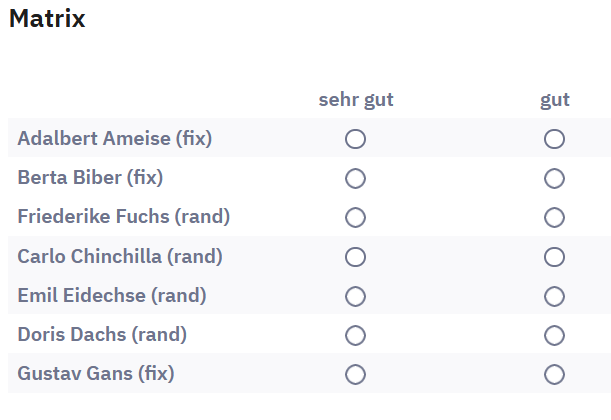611x420 pixels.
Task: Mark Friederike Fuchs as 'sehr gut'
Action: (355, 217)
